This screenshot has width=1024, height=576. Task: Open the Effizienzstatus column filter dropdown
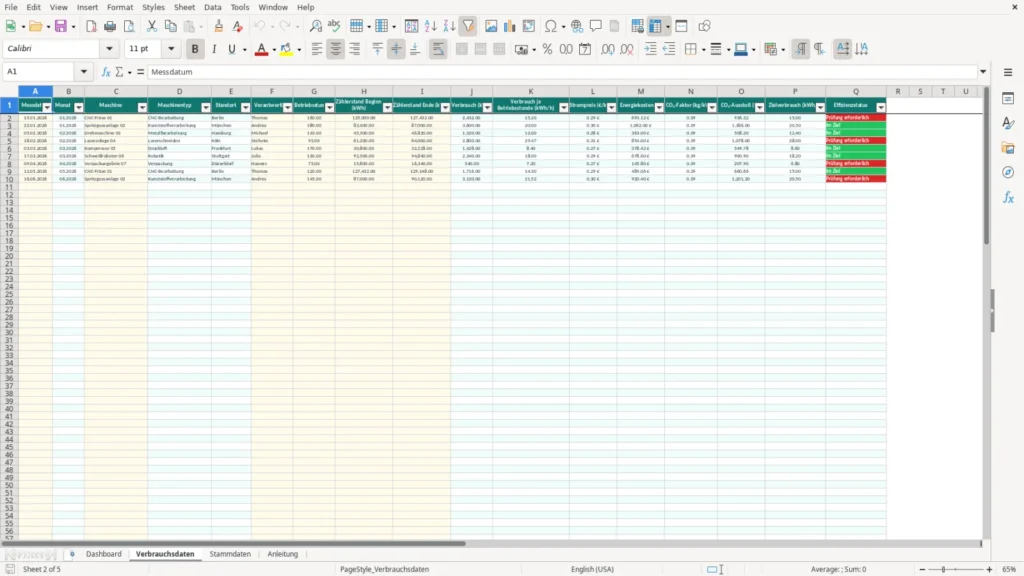pyautogui.click(x=881, y=107)
